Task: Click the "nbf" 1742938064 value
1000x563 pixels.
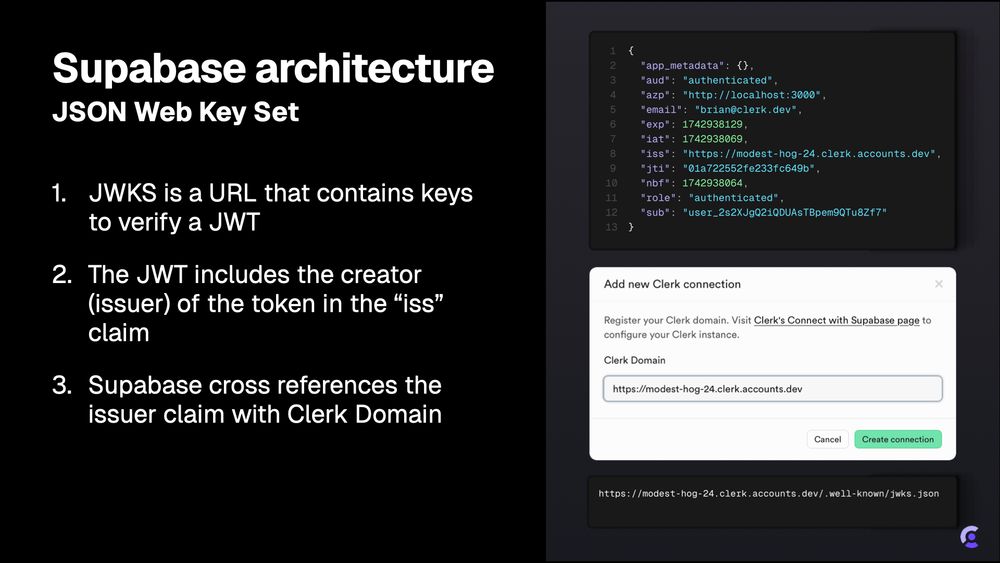Action: point(714,183)
